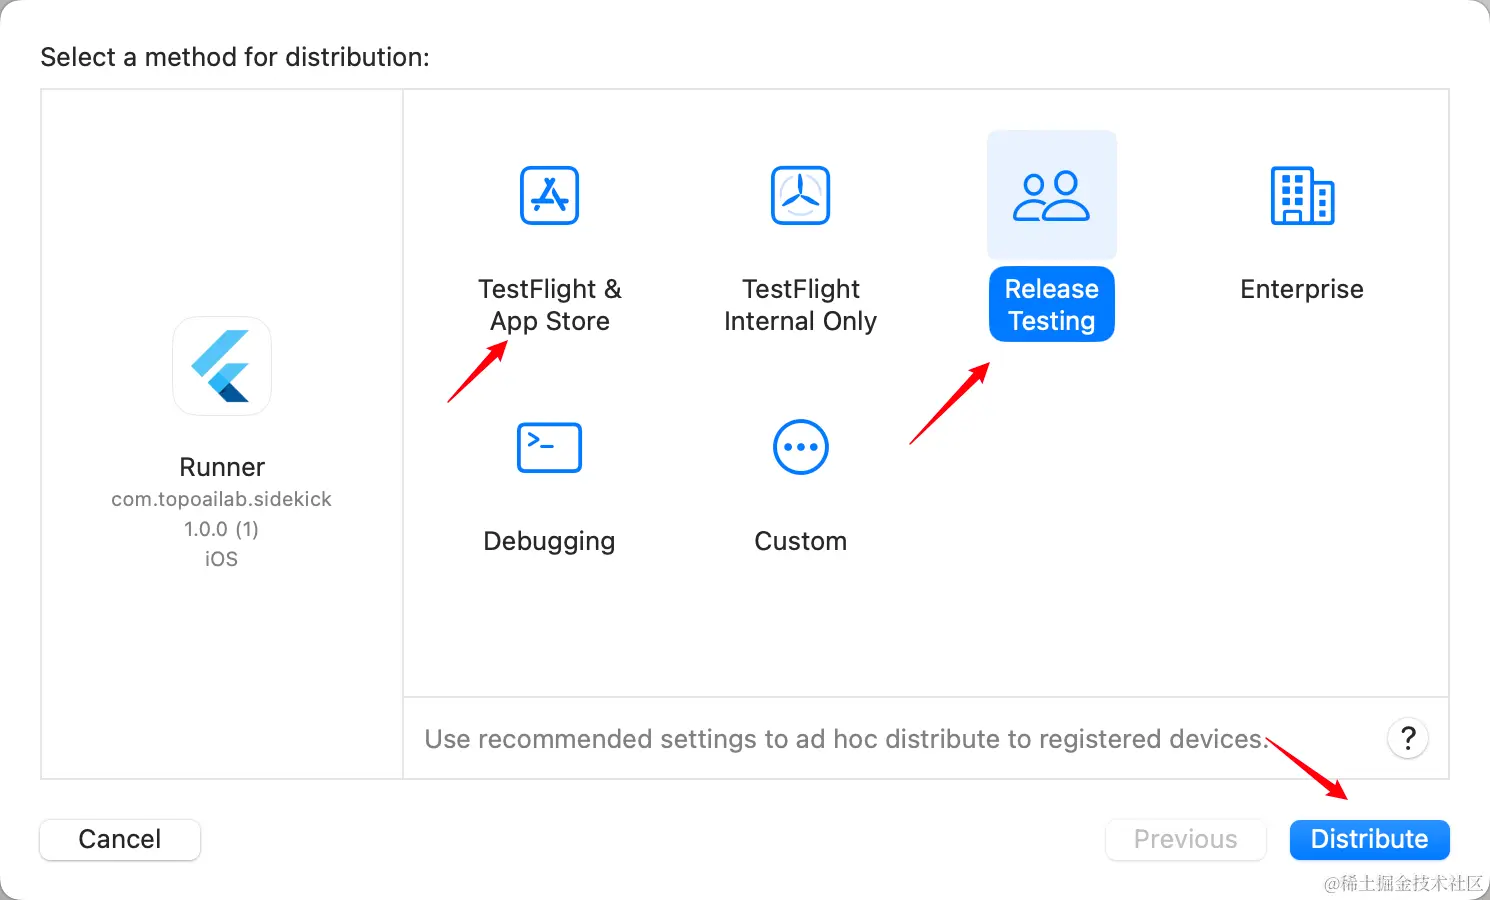This screenshot has height=900, width=1490.
Task: Click the highlighted "Release Testing" label
Action: pyautogui.click(x=1051, y=304)
